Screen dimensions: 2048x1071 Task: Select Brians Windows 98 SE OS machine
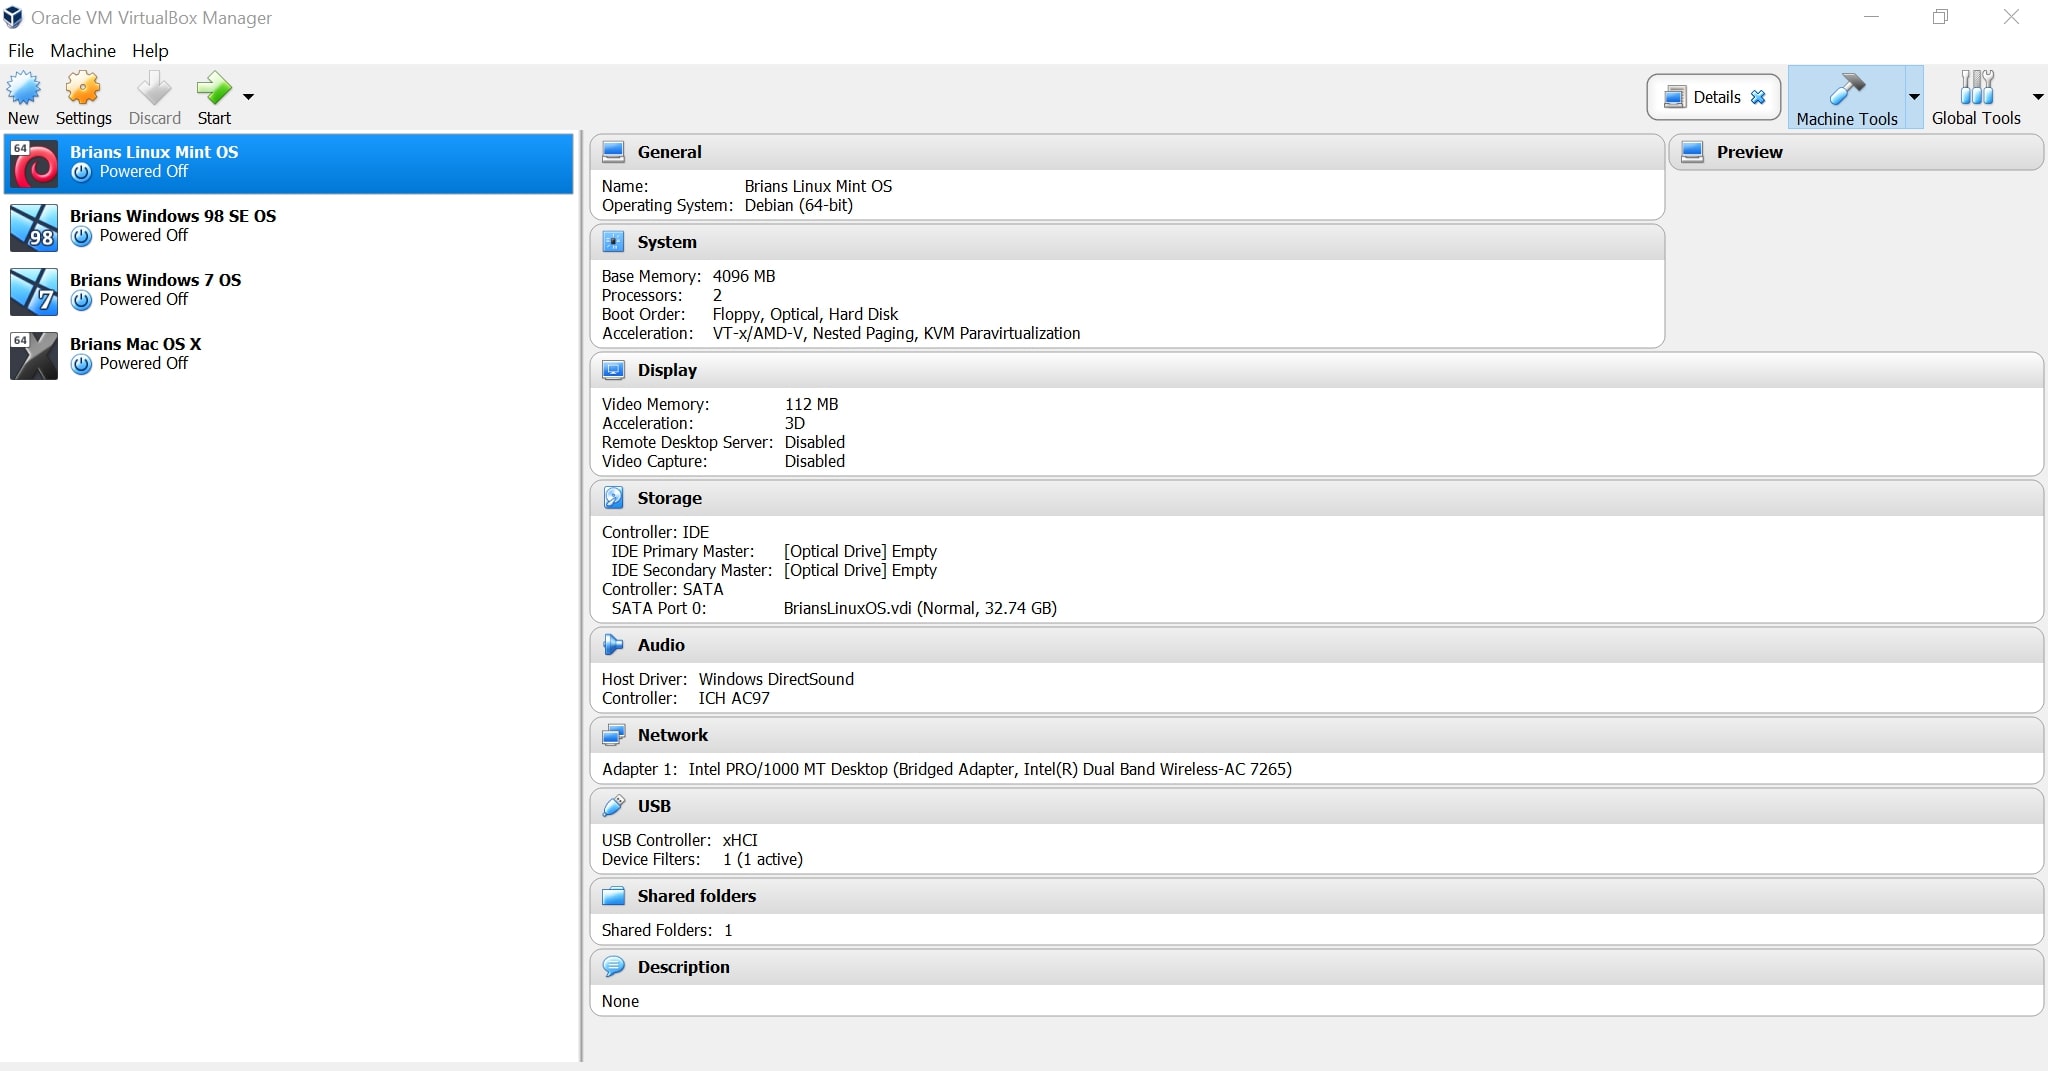[289, 226]
